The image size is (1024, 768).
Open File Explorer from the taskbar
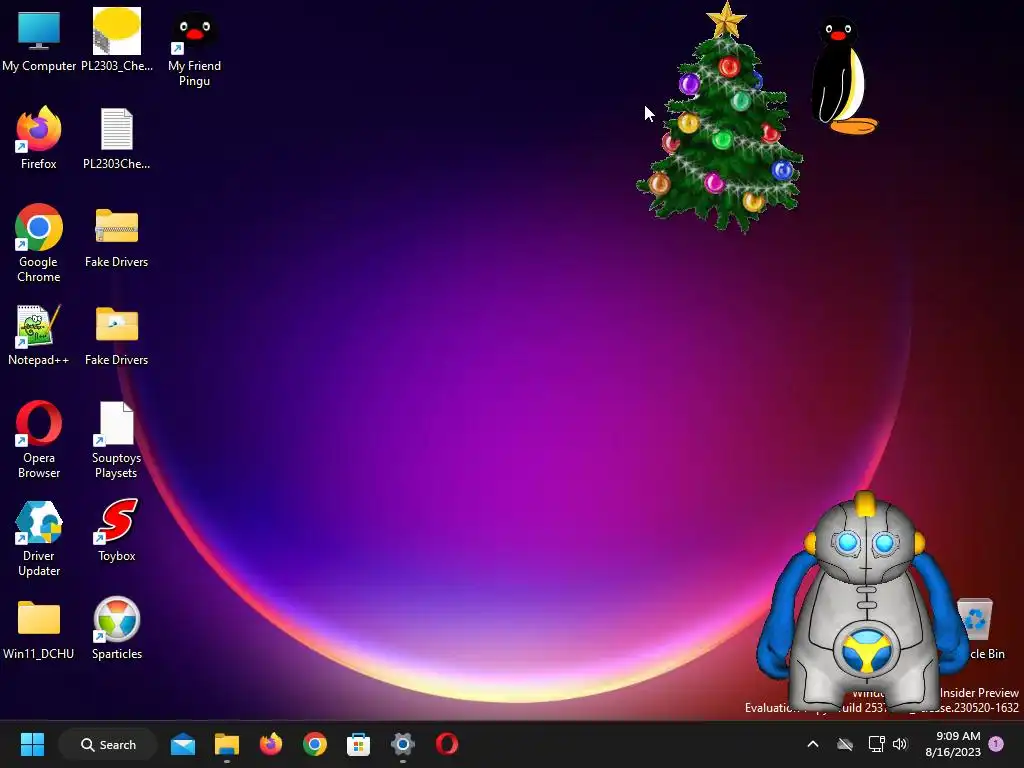pos(227,744)
